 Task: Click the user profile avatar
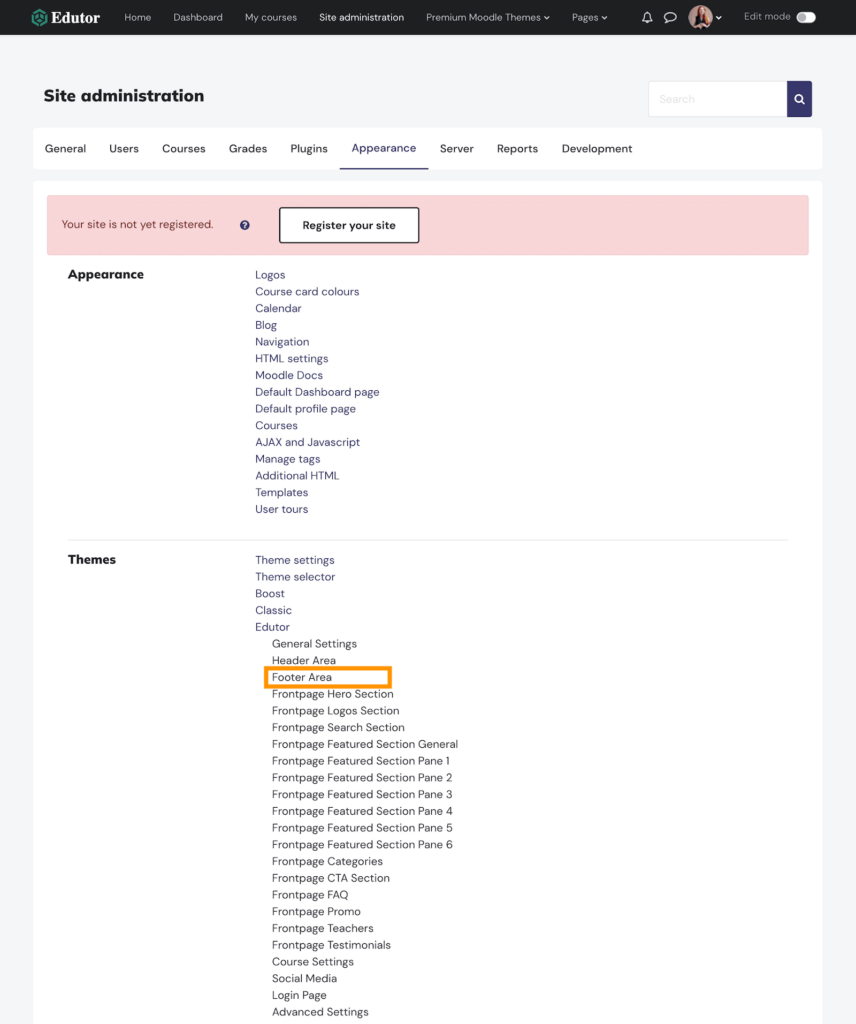point(699,17)
